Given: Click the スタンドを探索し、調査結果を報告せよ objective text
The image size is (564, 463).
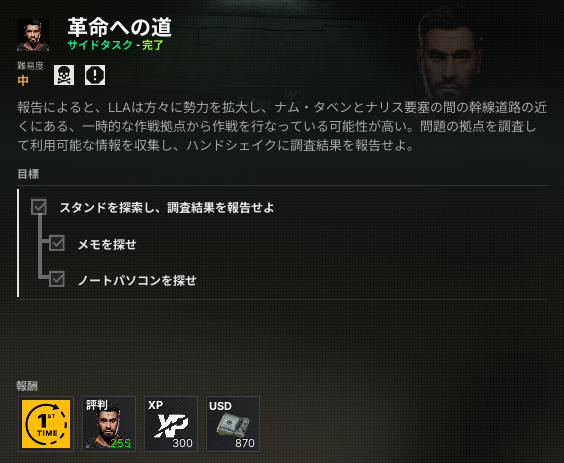Looking at the screenshot, I should coord(167,208).
